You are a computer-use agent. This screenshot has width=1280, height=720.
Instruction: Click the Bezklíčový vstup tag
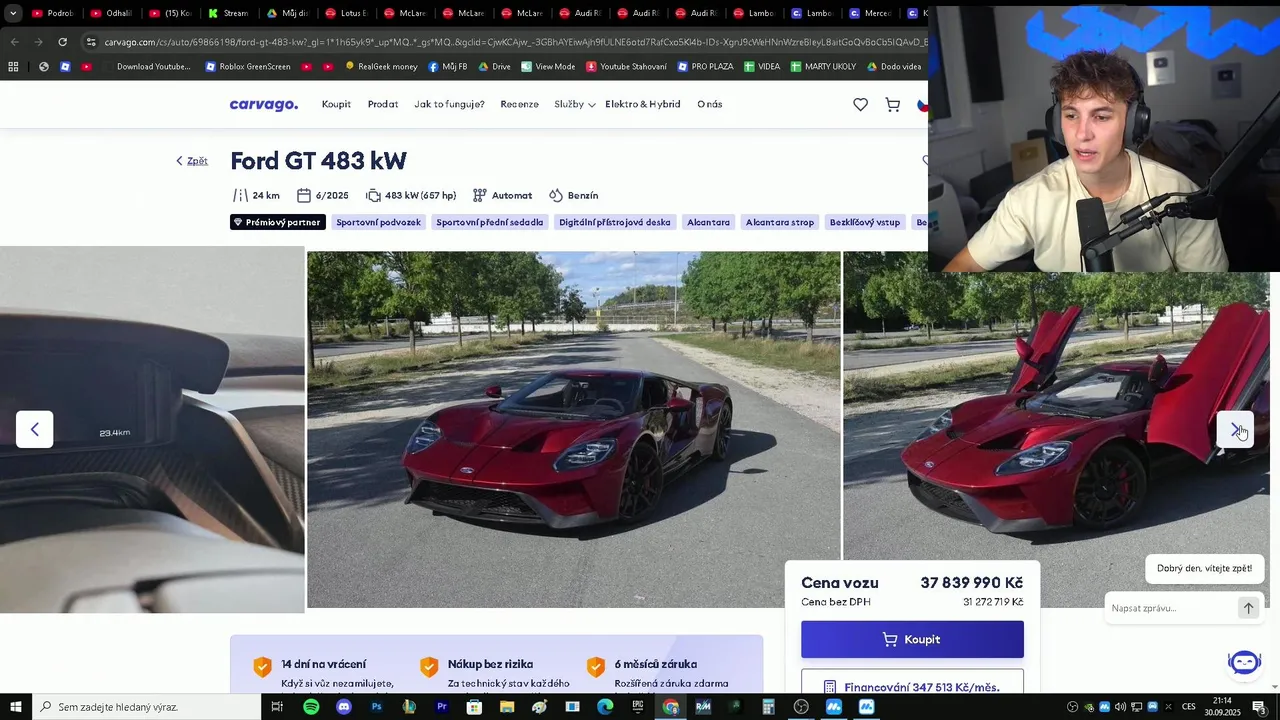[865, 222]
